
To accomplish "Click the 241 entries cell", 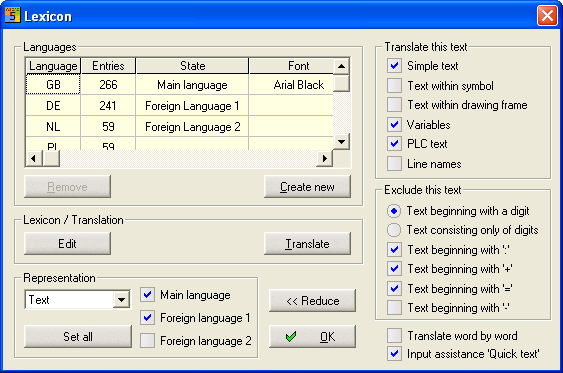I will point(108,106).
